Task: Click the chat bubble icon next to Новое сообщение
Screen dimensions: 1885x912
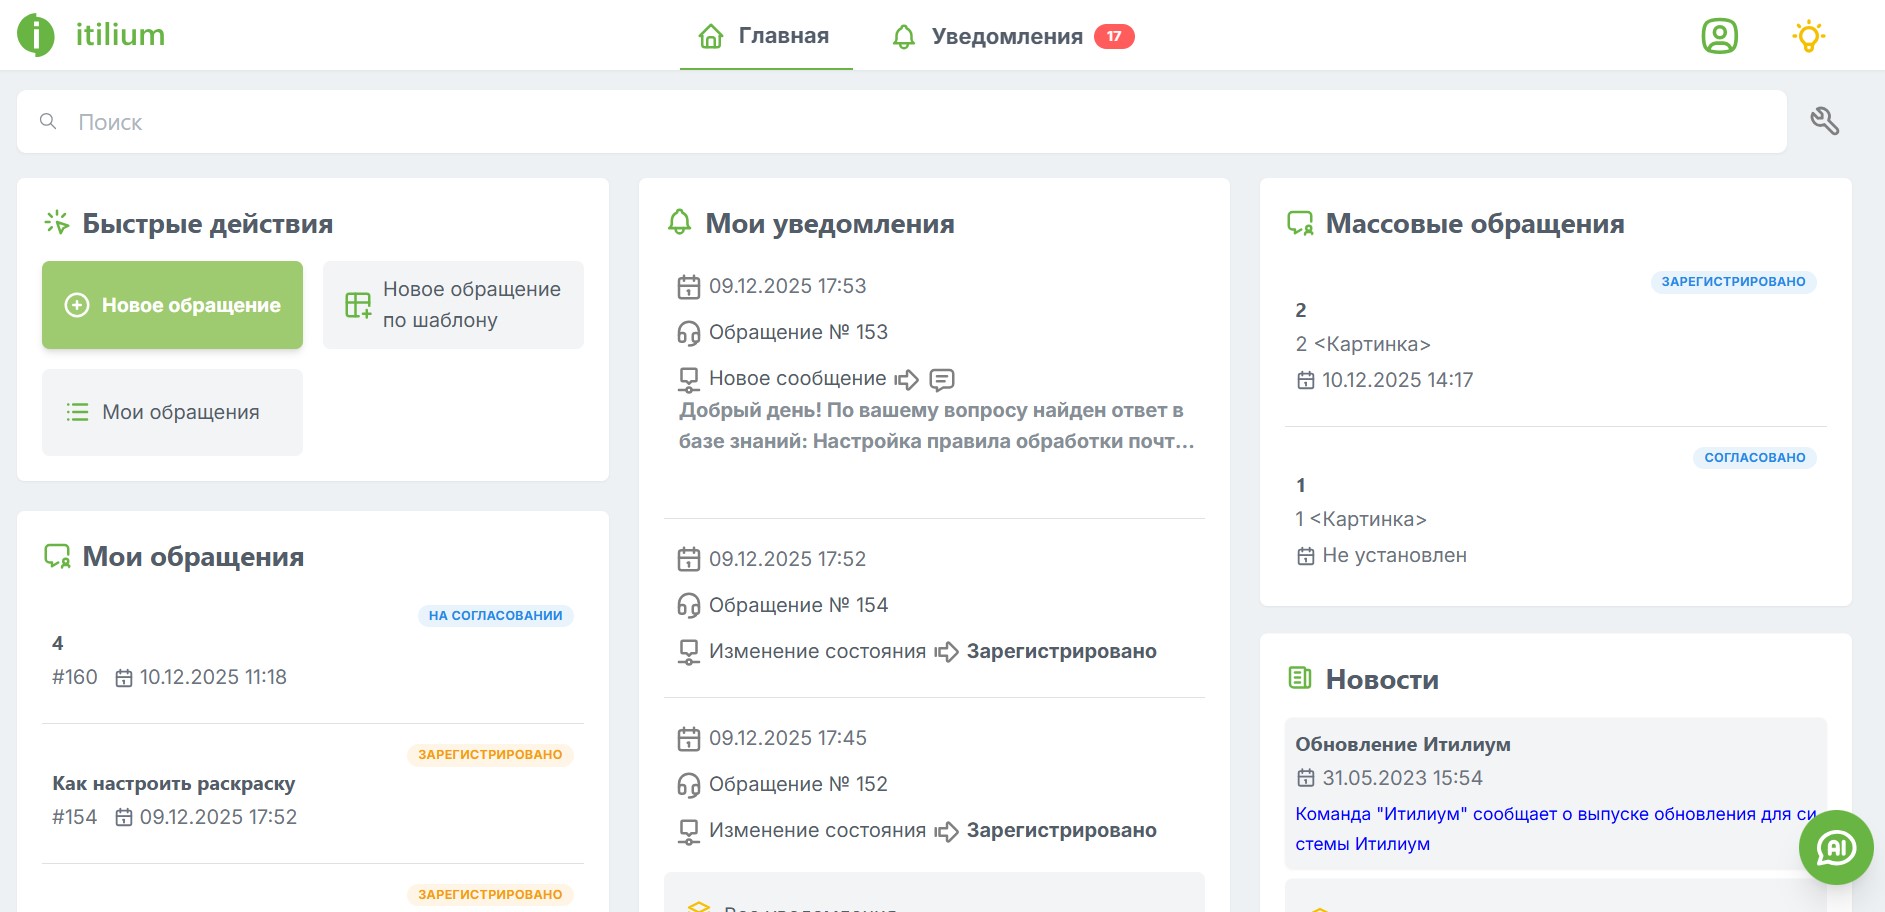Action: coord(943,380)
